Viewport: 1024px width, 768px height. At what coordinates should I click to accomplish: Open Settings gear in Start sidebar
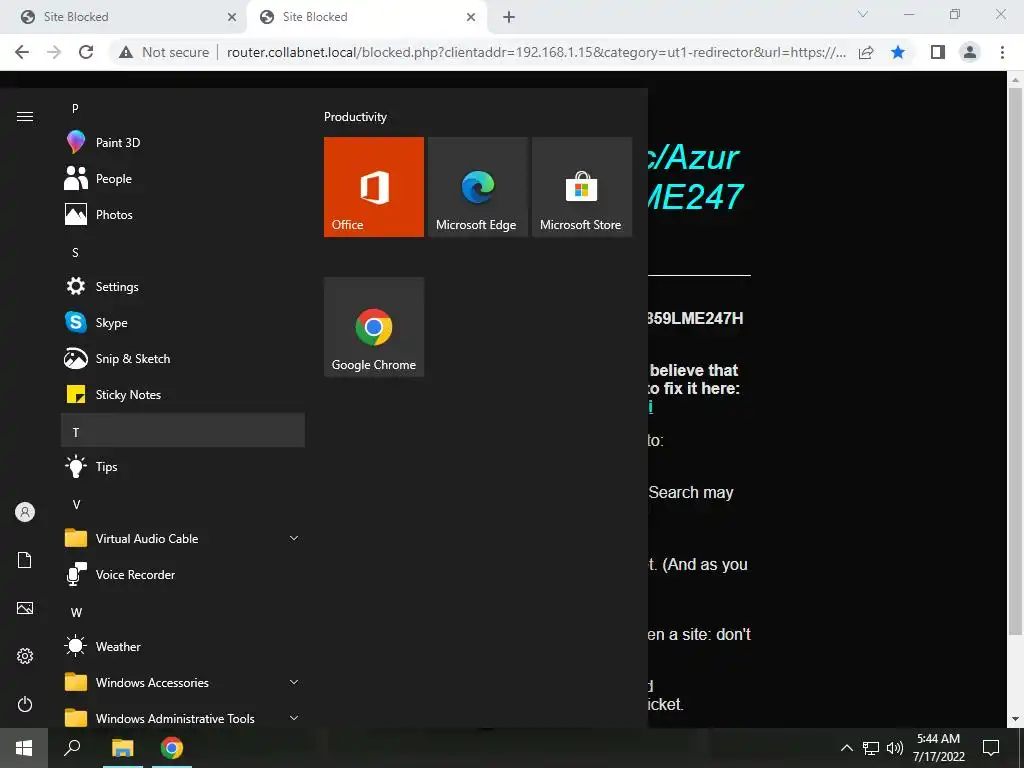tap(25, 656)
